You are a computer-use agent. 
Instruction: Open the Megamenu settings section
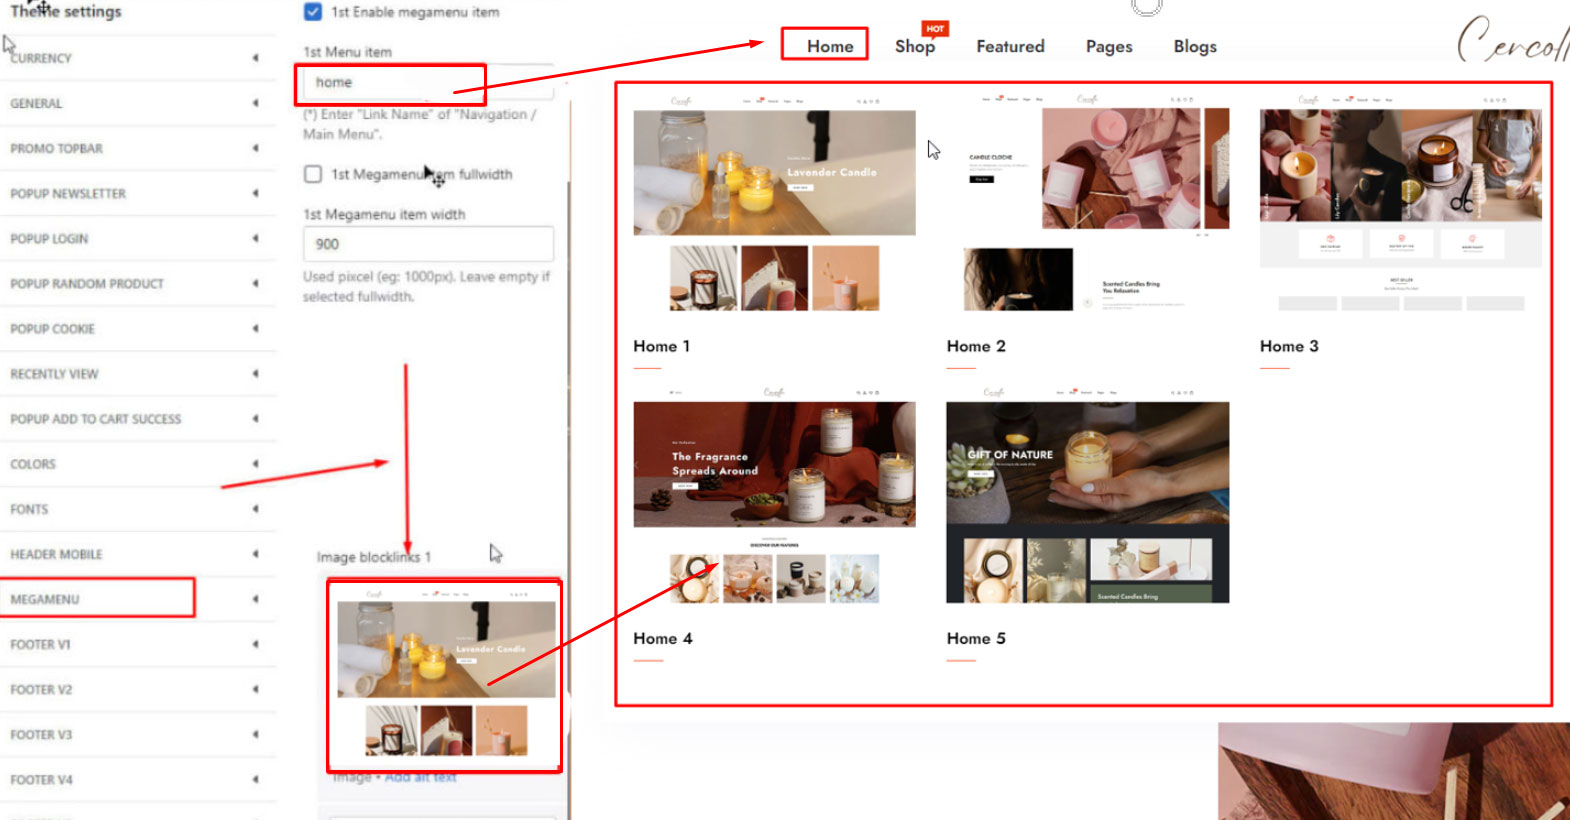(x=45, y=599)
